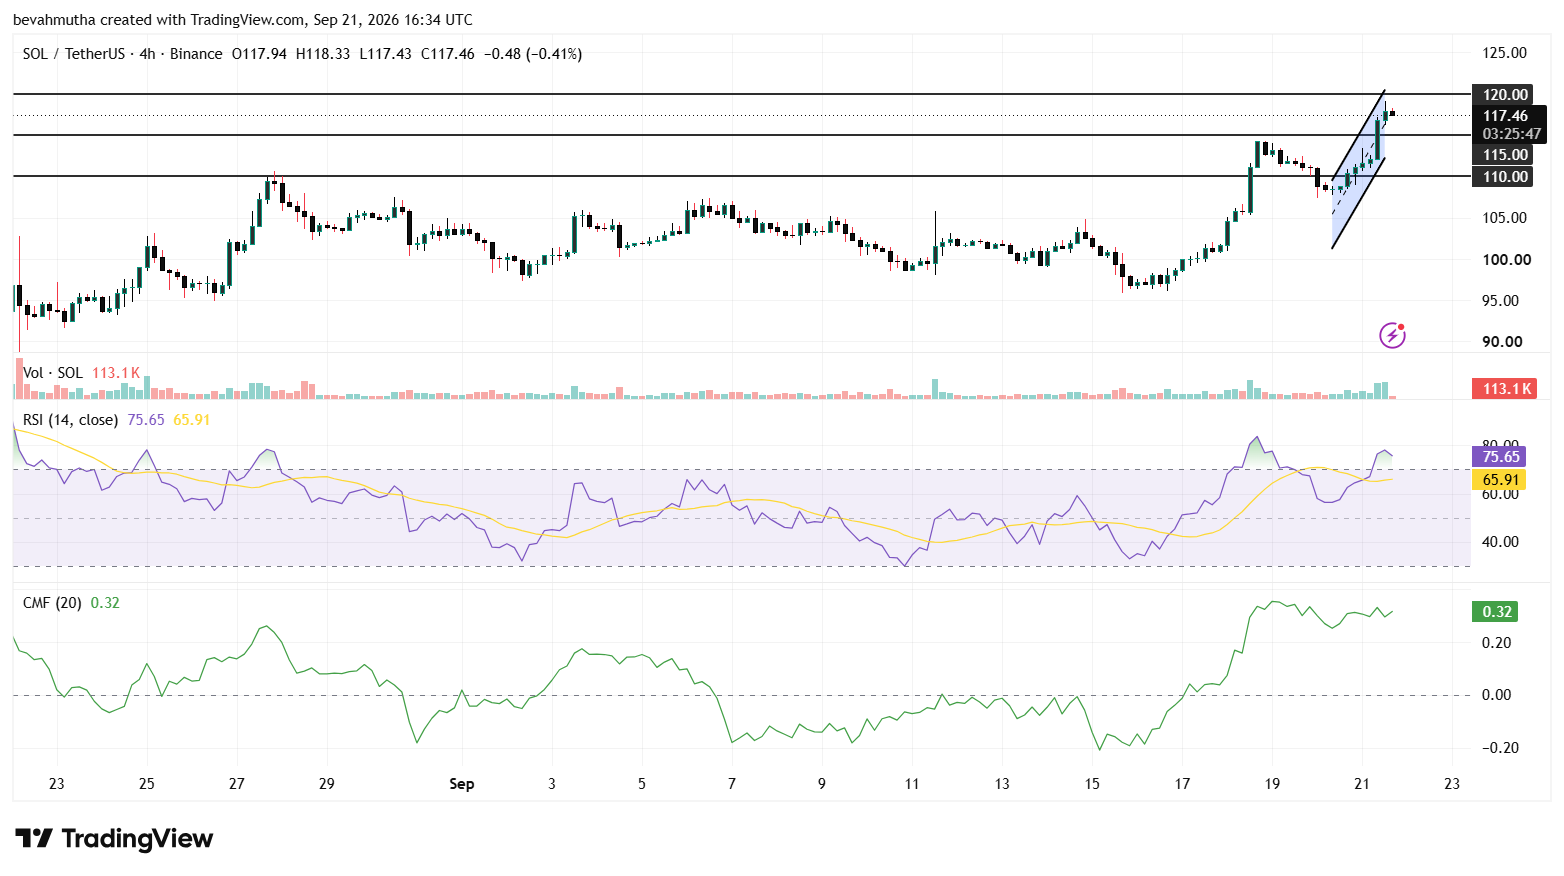
Task: Click CMF value 0.32 in legend
Action: pos(105,603)
